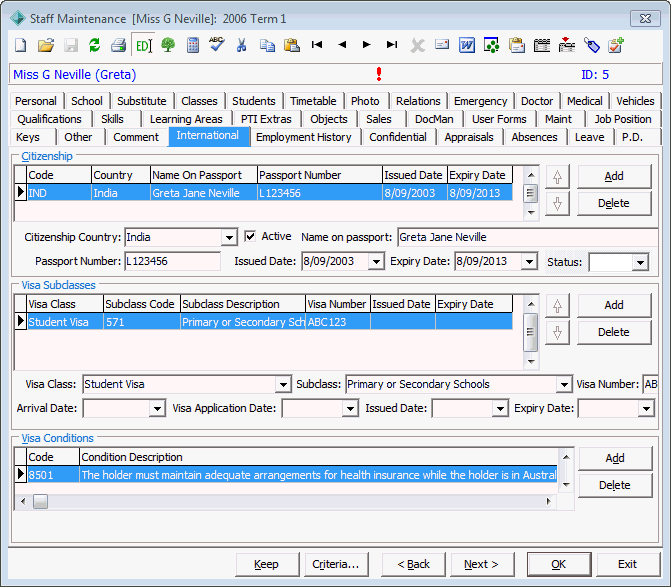Open passport Expiry Date picker dropdown
This screenshot has width=671, height=587.
tap(529, 261)
